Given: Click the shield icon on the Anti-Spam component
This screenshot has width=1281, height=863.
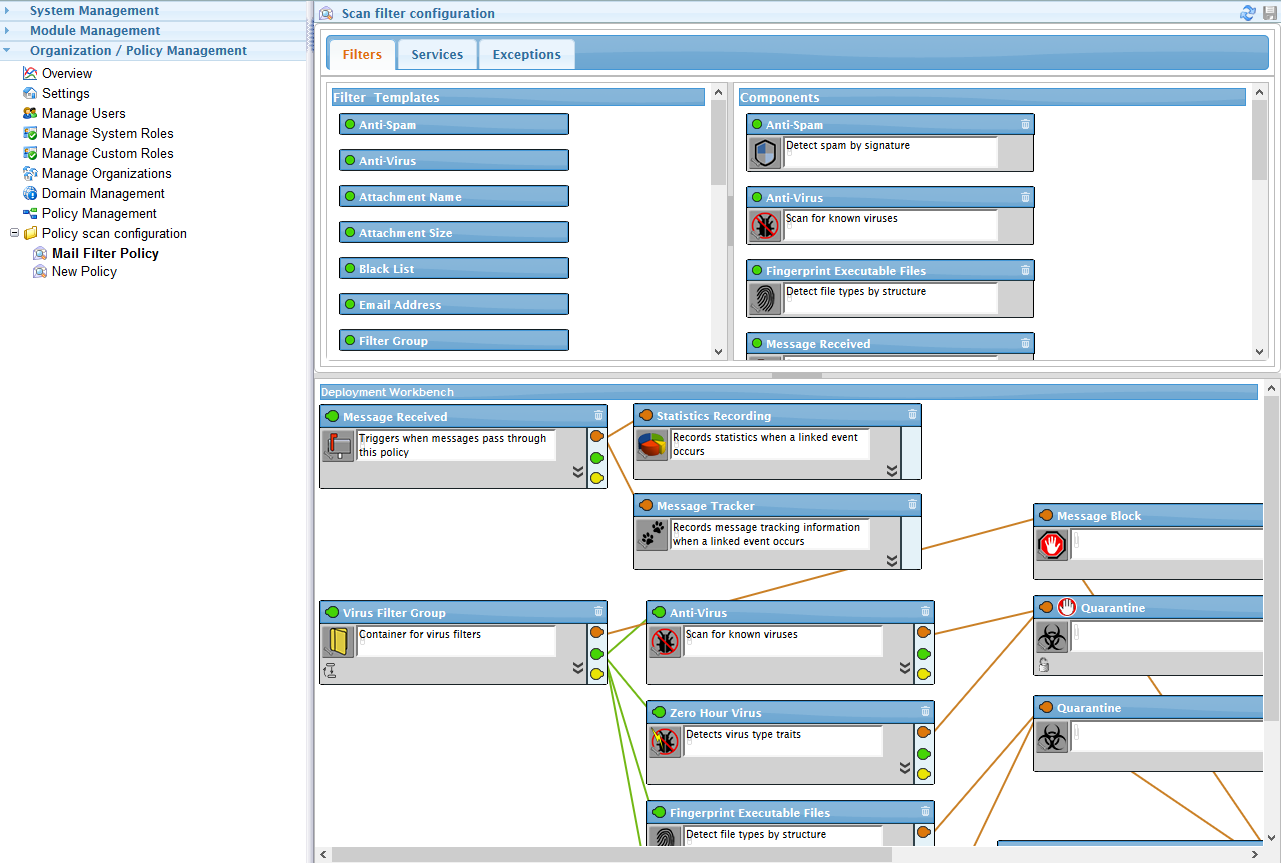Looking at the screenshot, I should [765, 152].
